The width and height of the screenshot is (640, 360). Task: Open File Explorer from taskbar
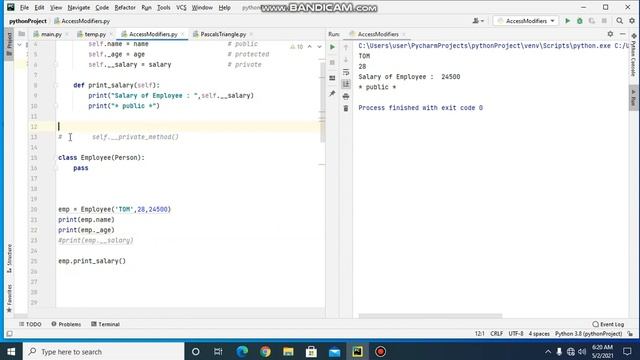pyautogui.click(x=288, y=351)
